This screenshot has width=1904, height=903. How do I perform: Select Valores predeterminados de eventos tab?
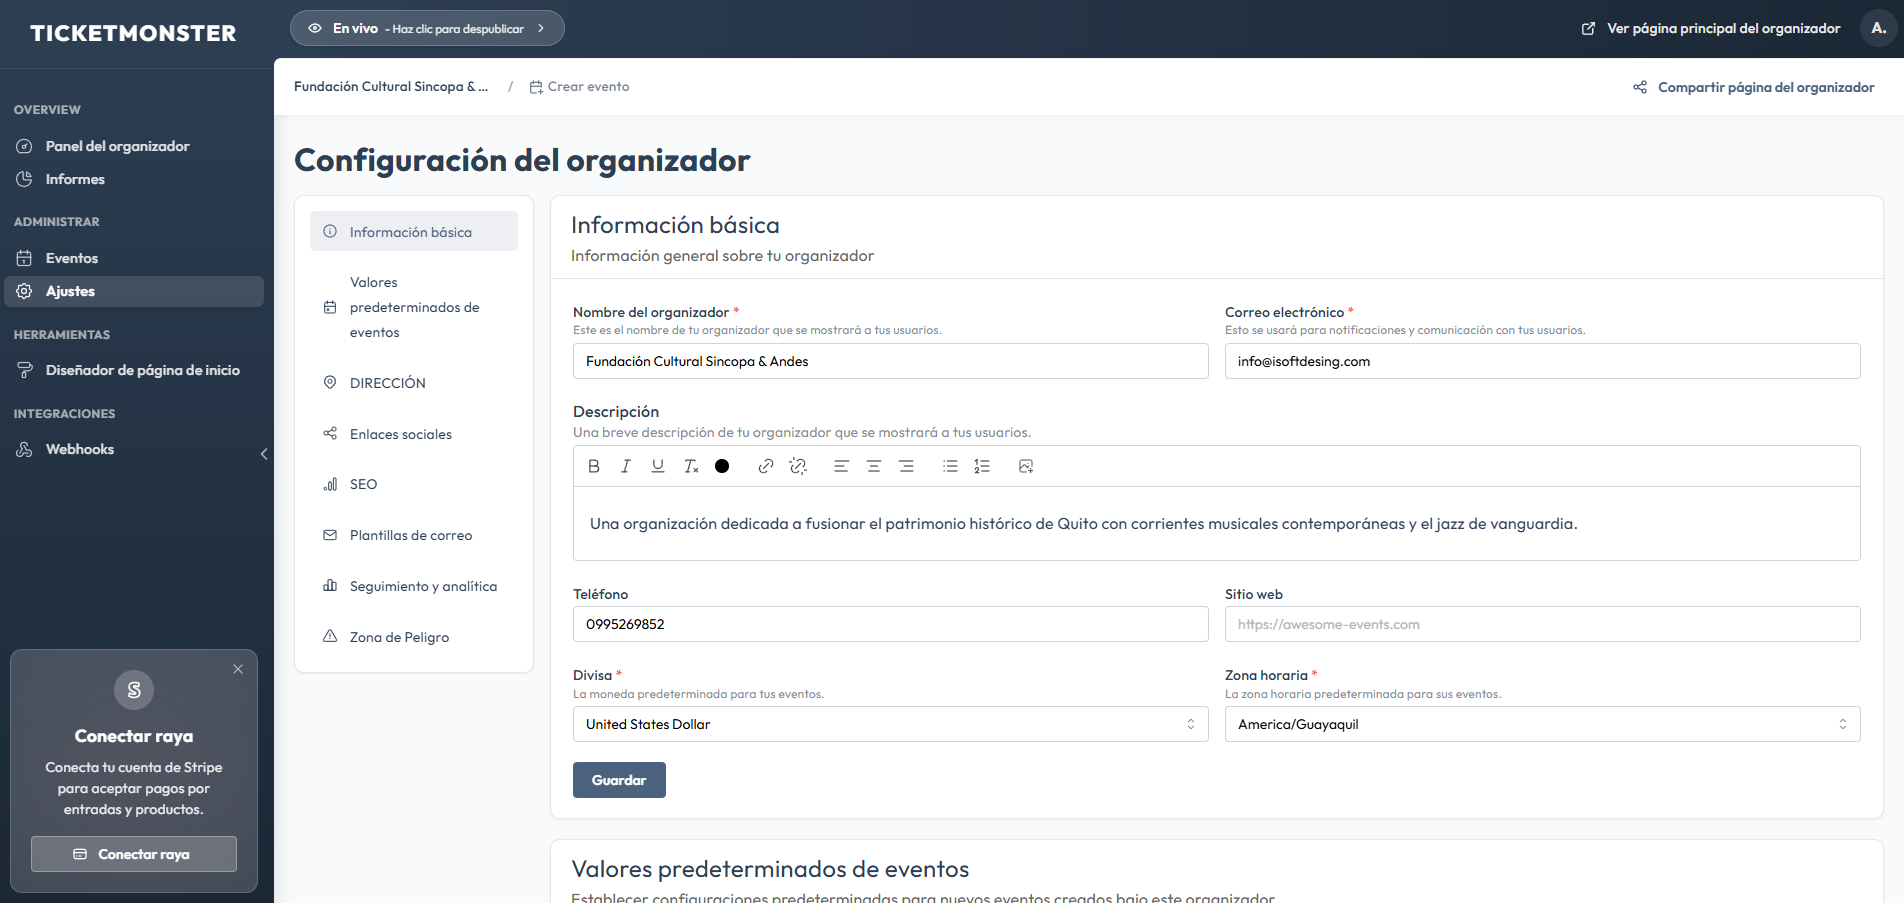(414, 307)
